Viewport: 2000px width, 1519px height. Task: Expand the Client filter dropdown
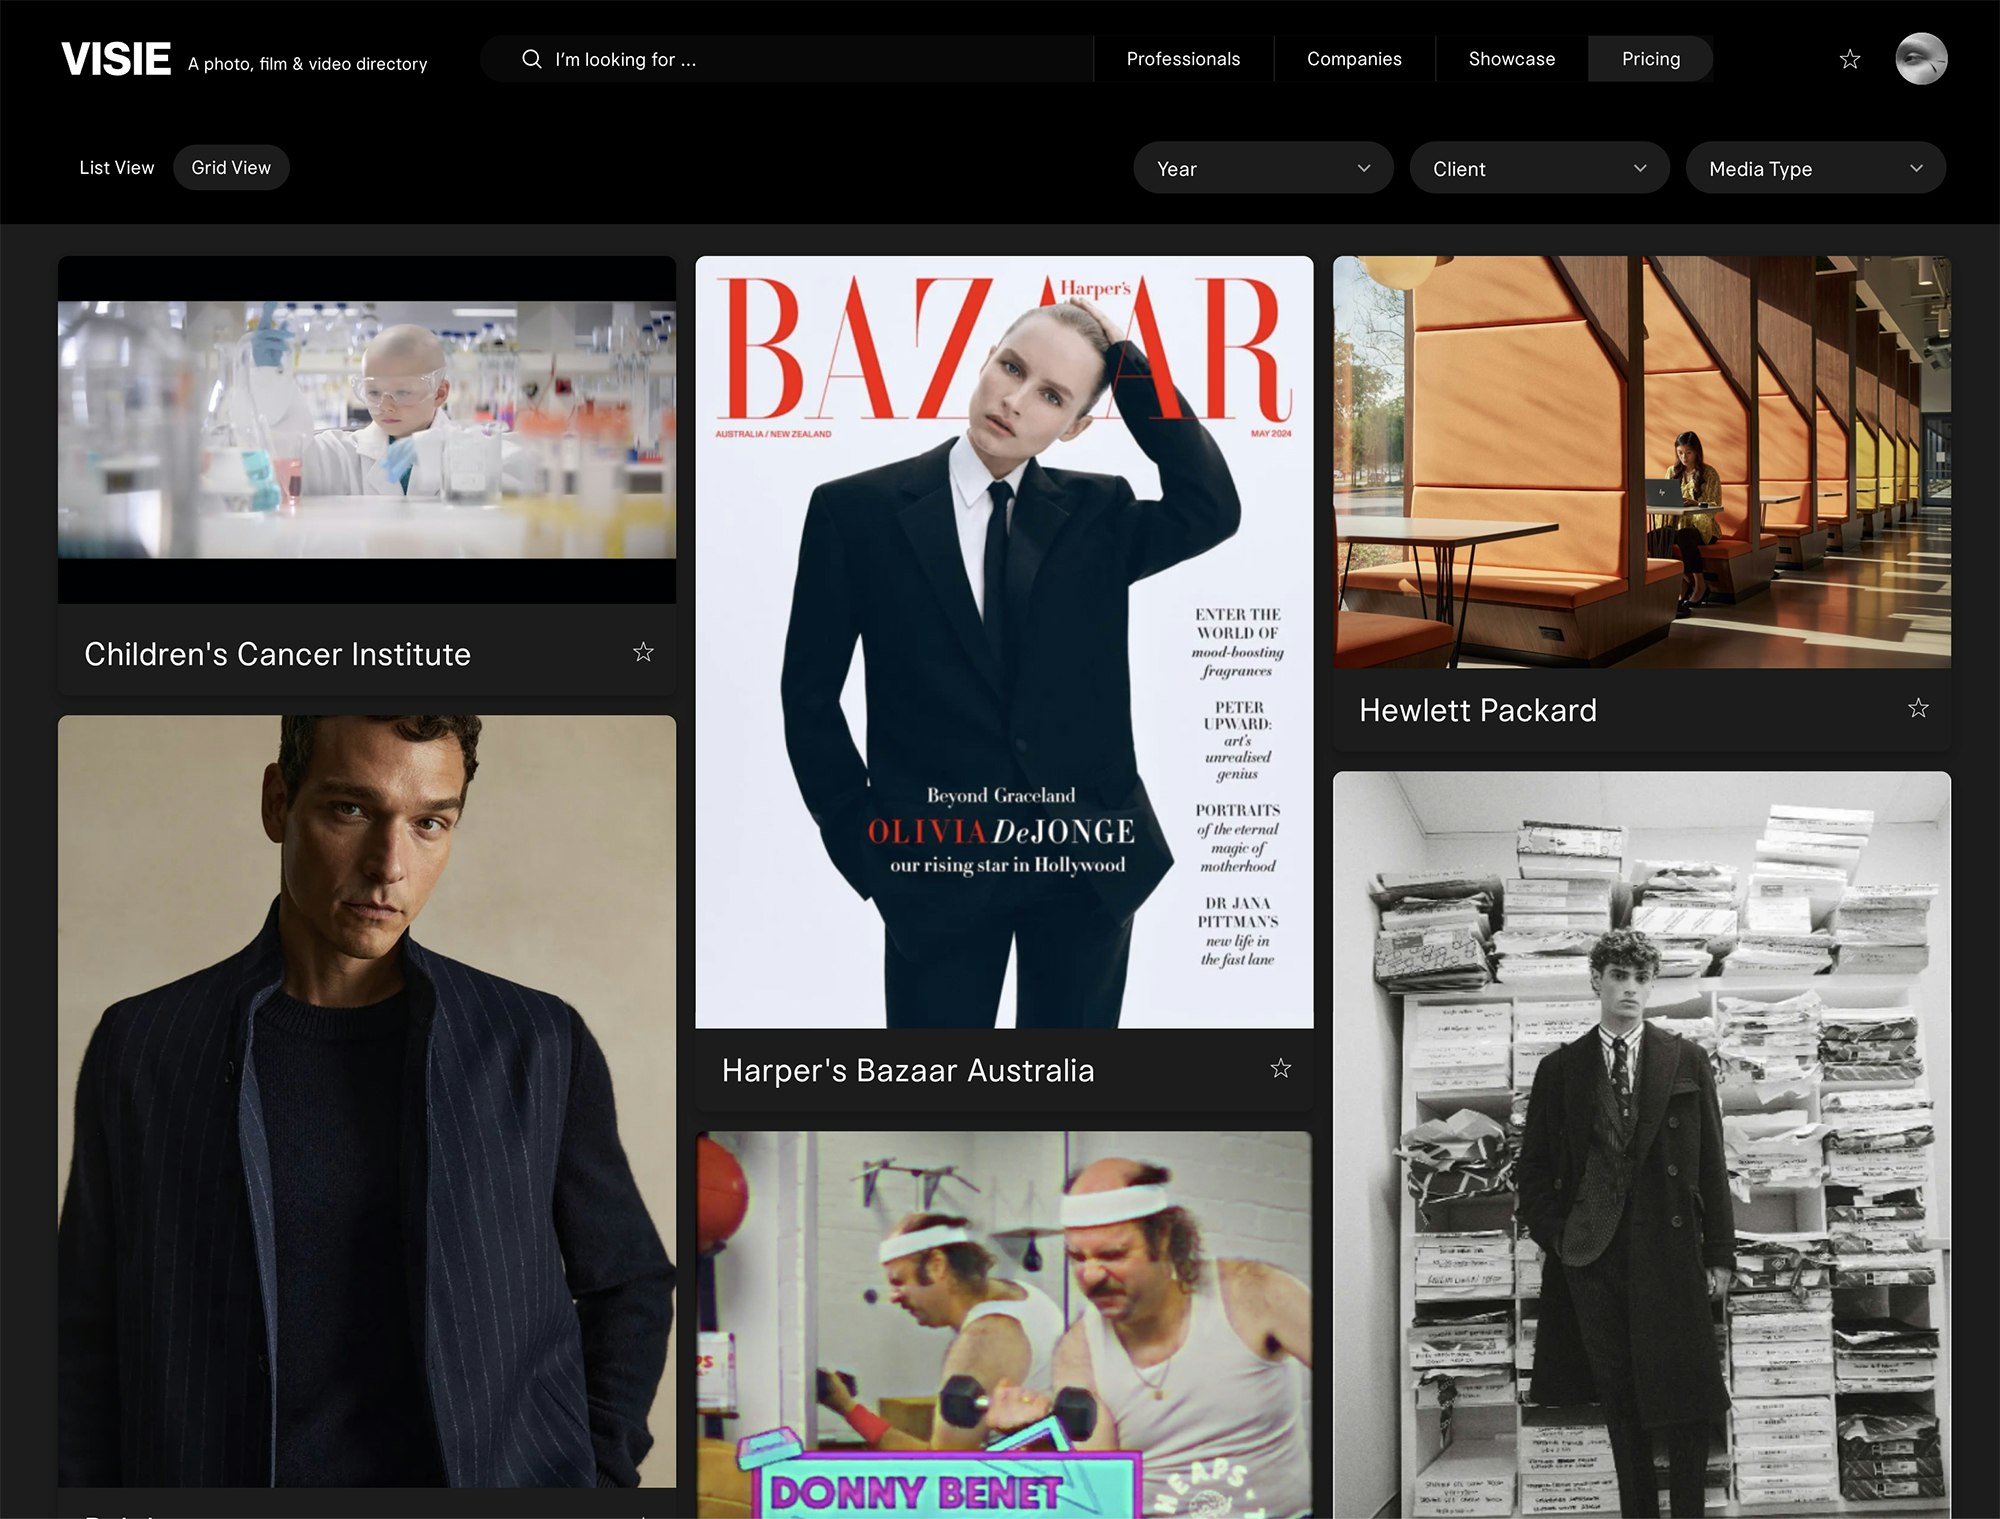click(1539, 168)
